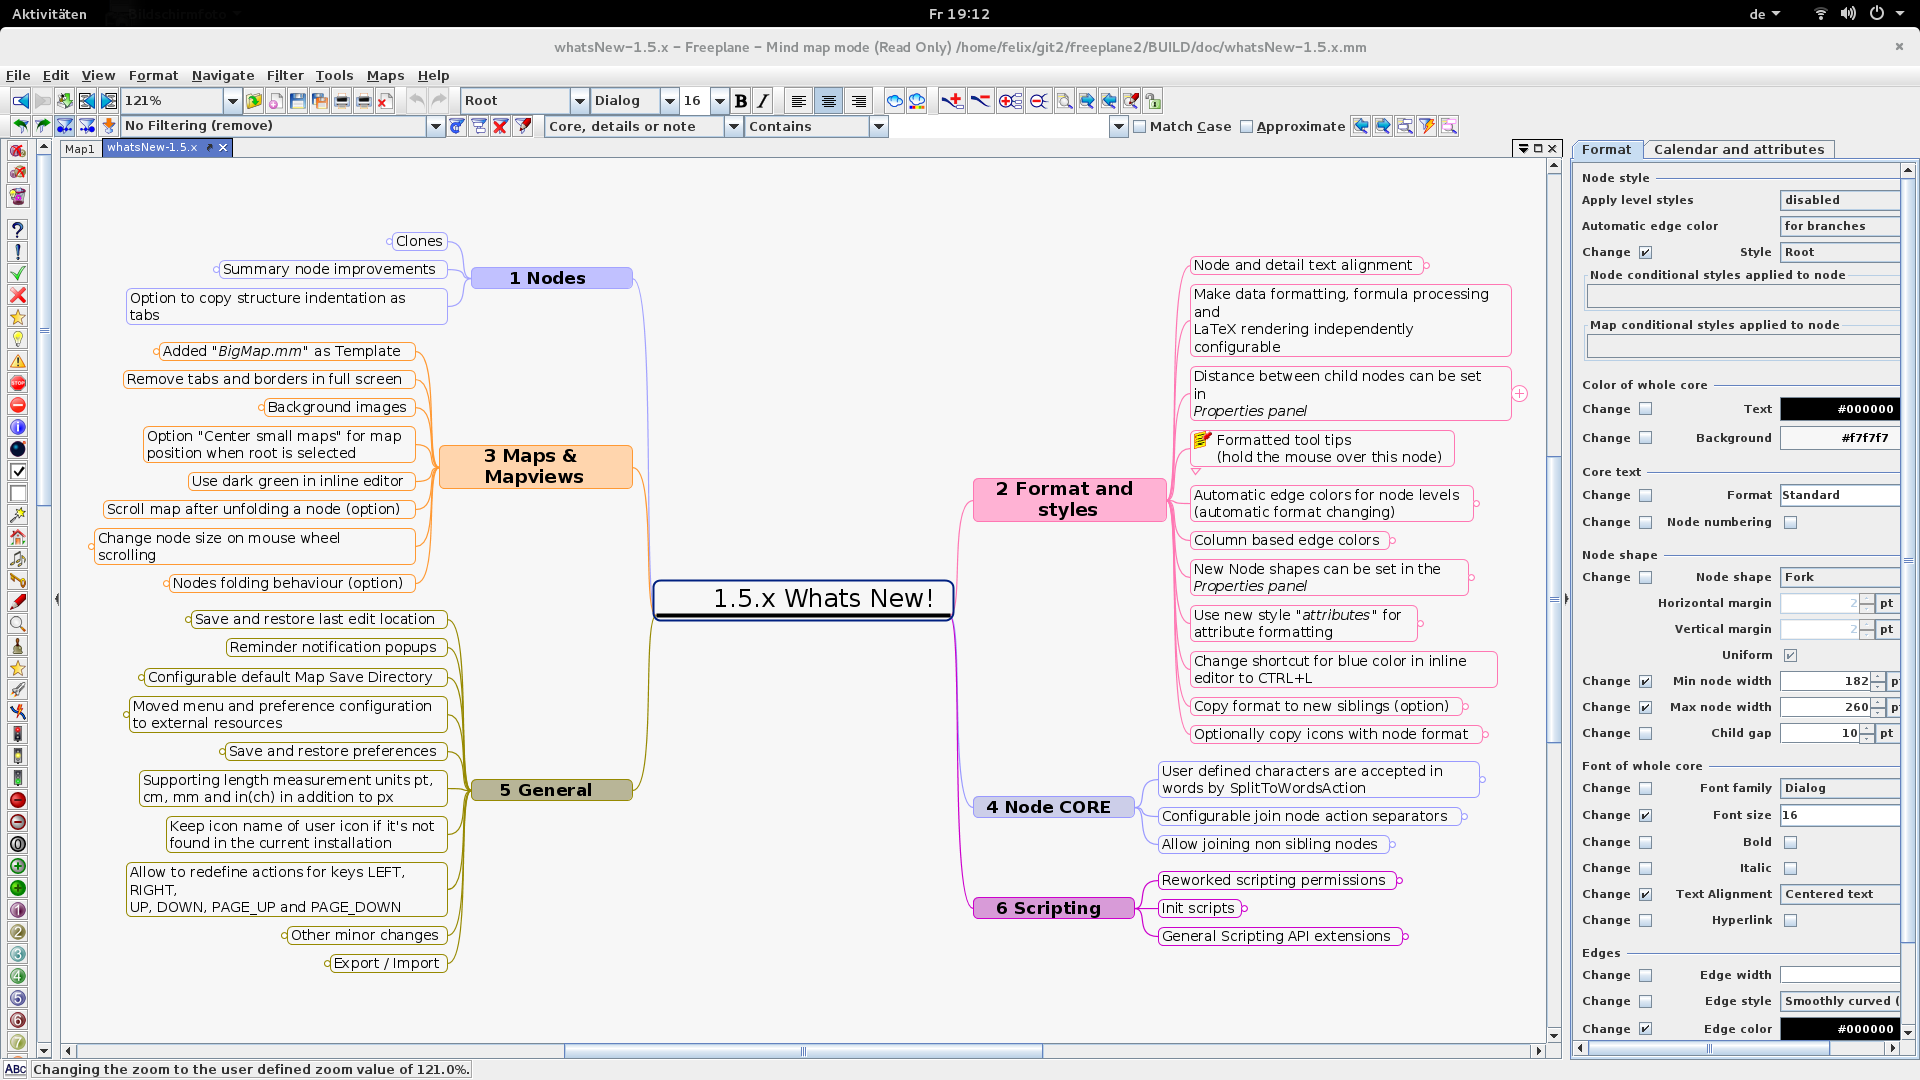This screenshot has width=1920, height=1080.
Task: Switch to the Calendar and attributes tab
Action: pos(1738,149)
